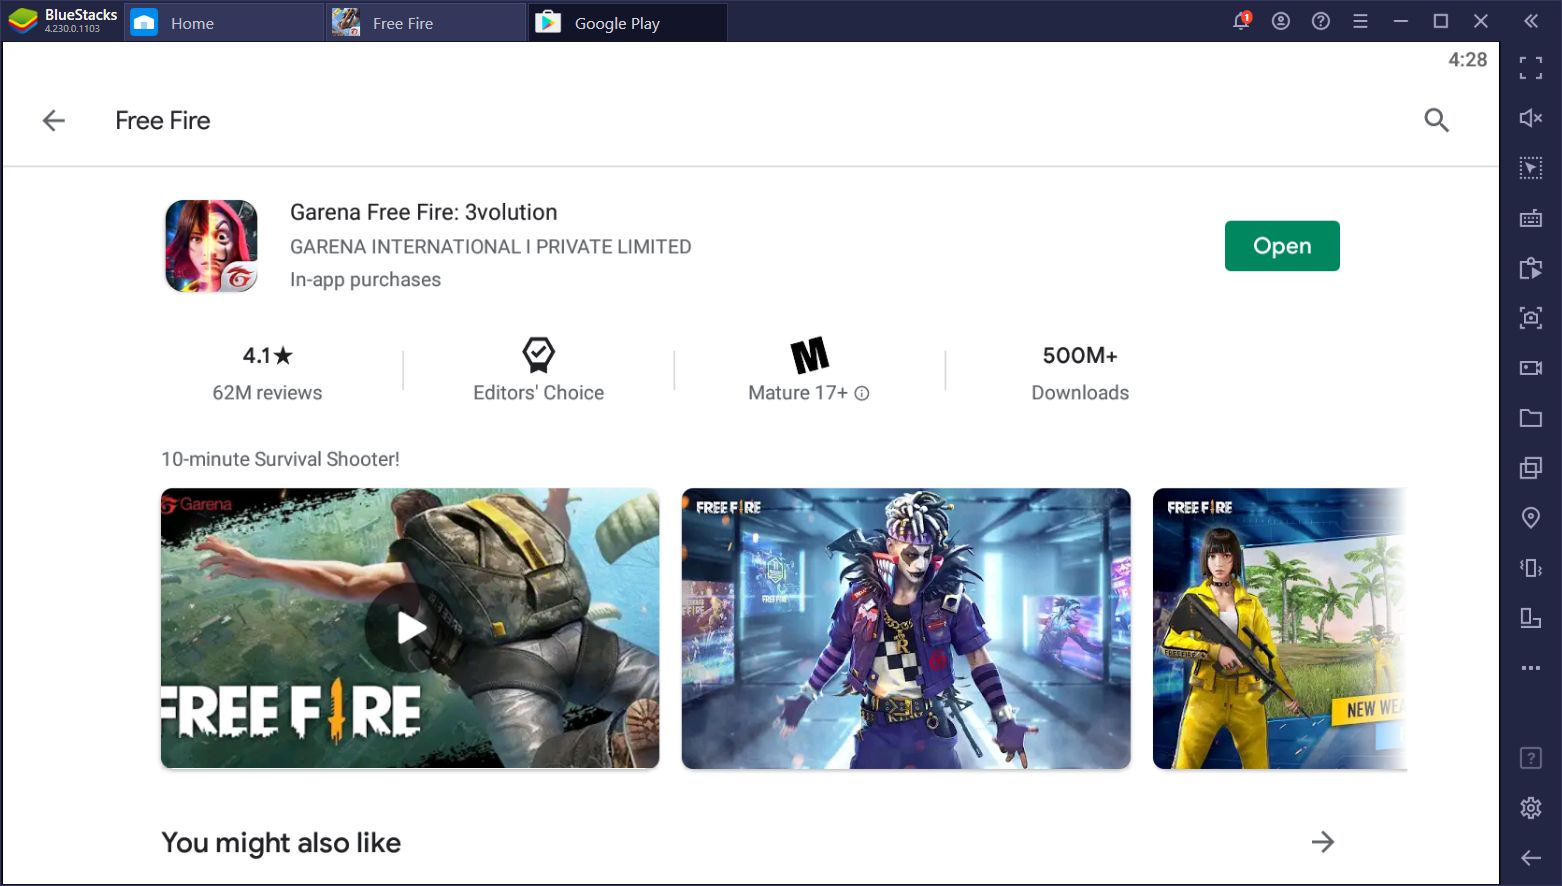Click the Android back arrow in sidebar
1562x886 pixels.
(1531, 858)
